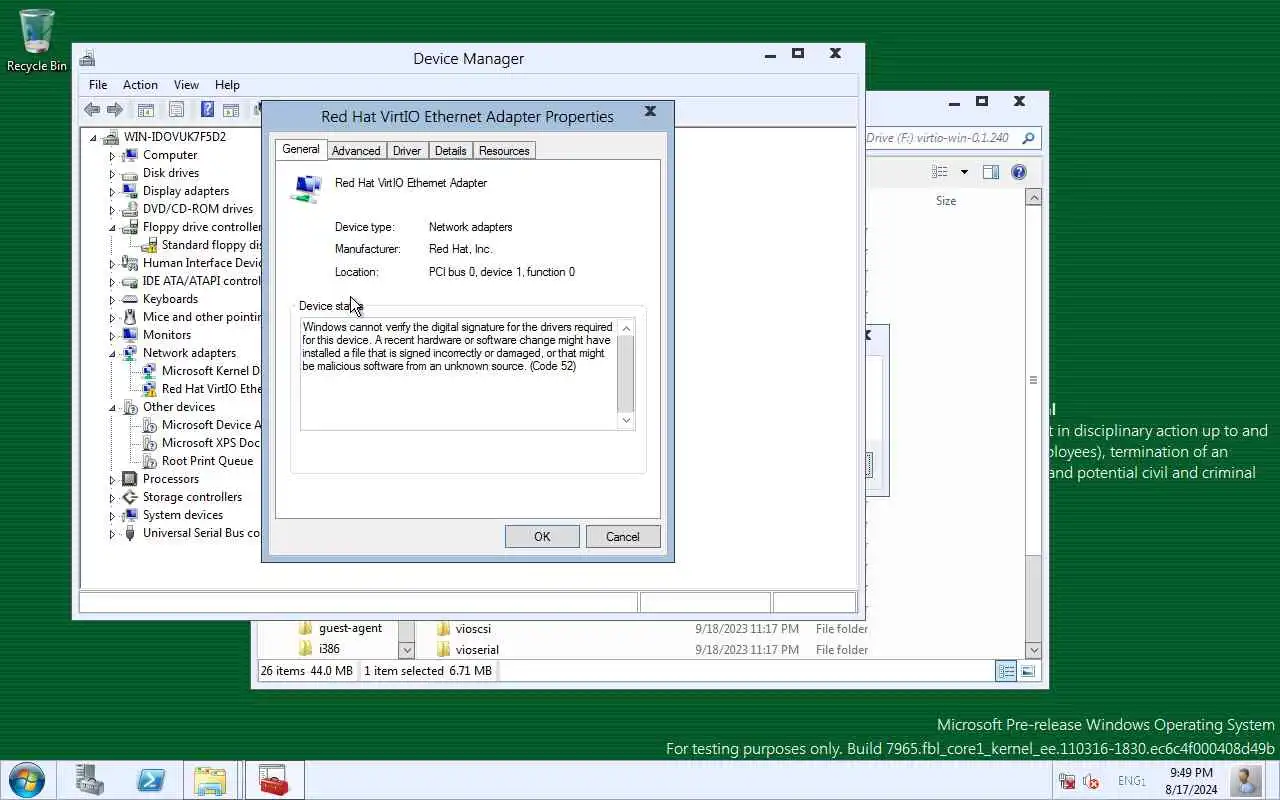This screenshot has height=800, width=1280.
Task: Switch to the Advanced tab
Action: 356,151
